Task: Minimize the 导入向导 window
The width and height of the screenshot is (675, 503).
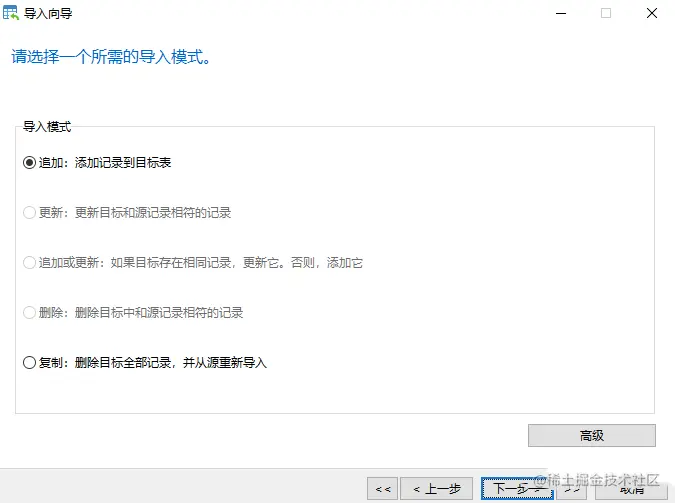Action: coord(560,13)
